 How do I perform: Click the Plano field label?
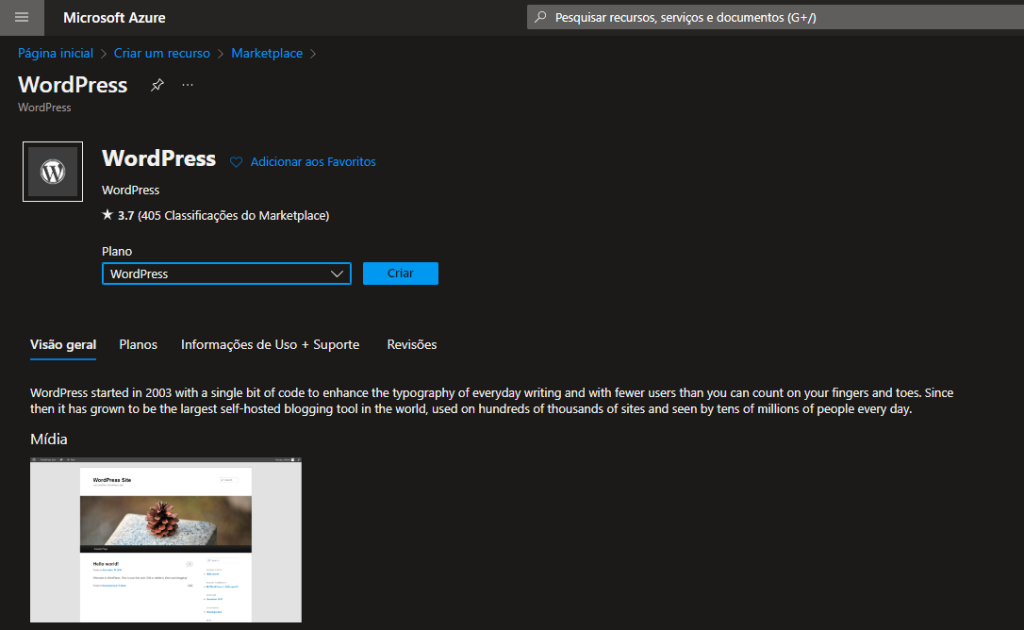(117, 251)
